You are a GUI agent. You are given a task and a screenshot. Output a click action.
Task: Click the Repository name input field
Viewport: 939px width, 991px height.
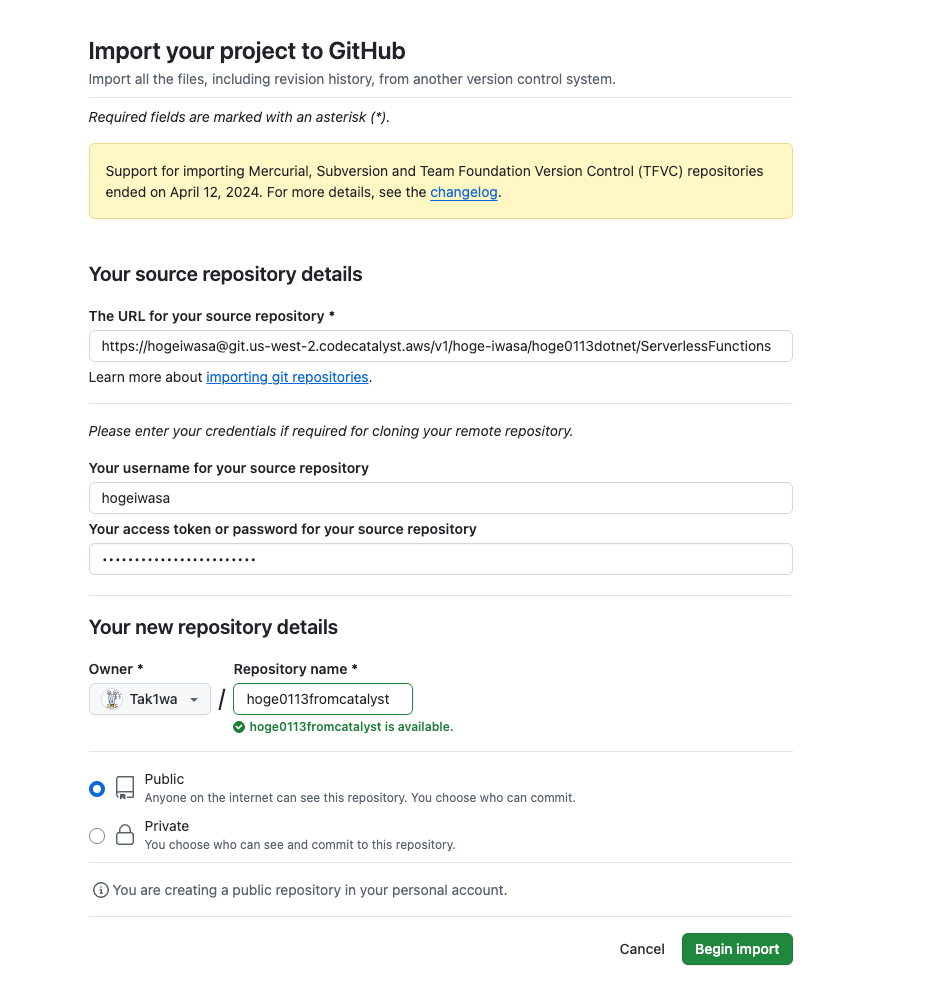tap(322, 699)
